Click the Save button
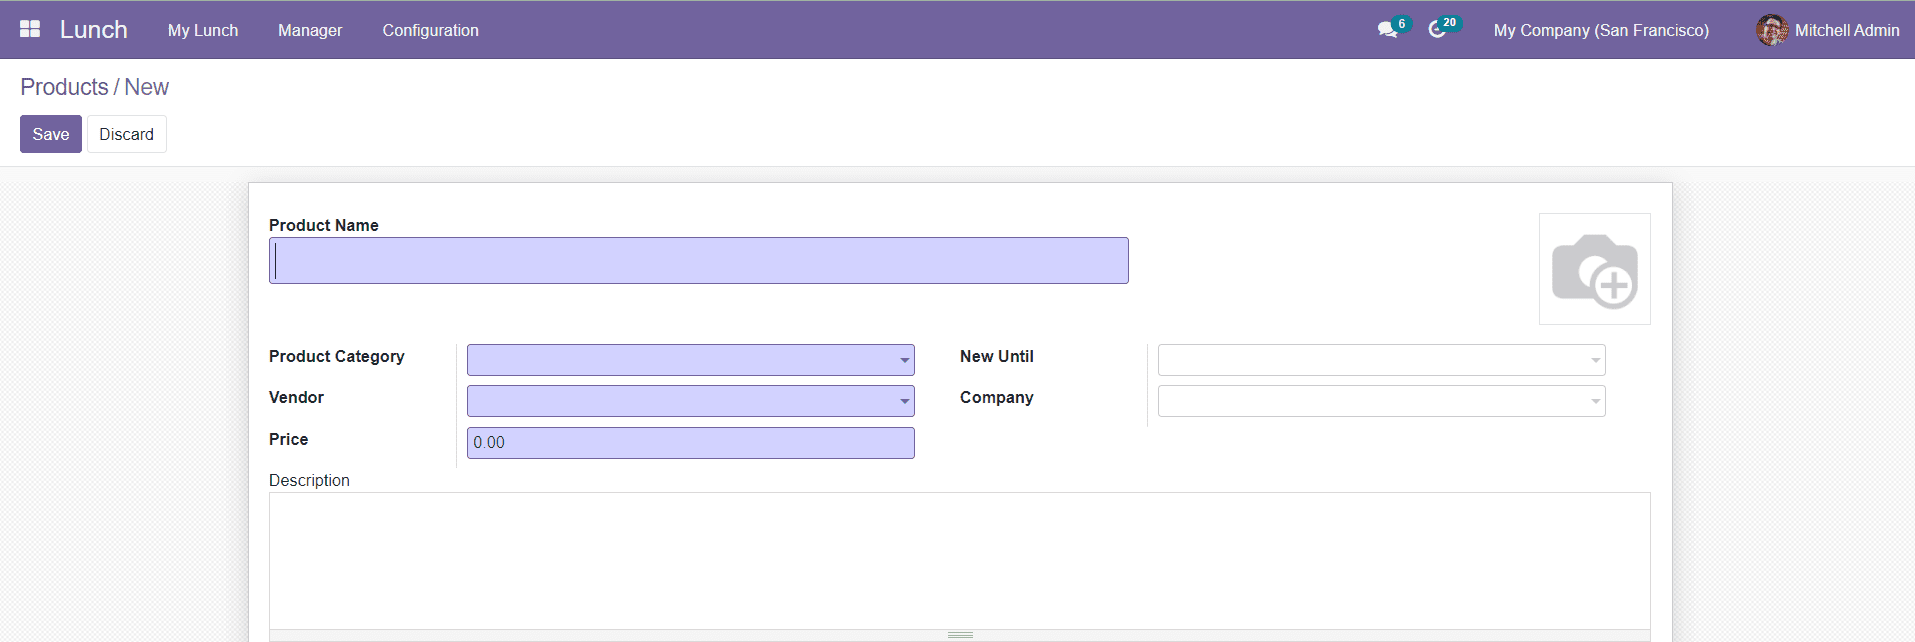The height and width of the screenshot is (642, 1915). pyautogui.click(x=51, y=134)
